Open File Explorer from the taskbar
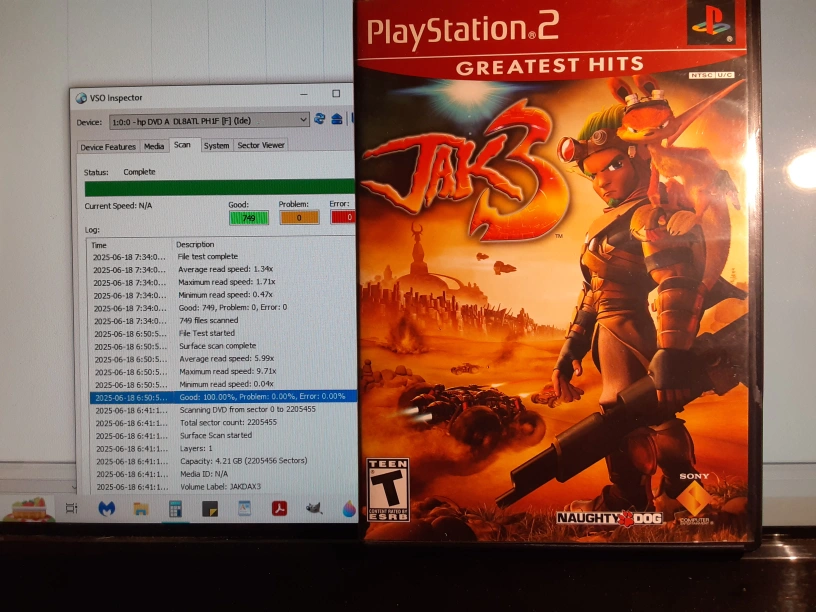The image size is (816, 612). (x=141, y=508)
